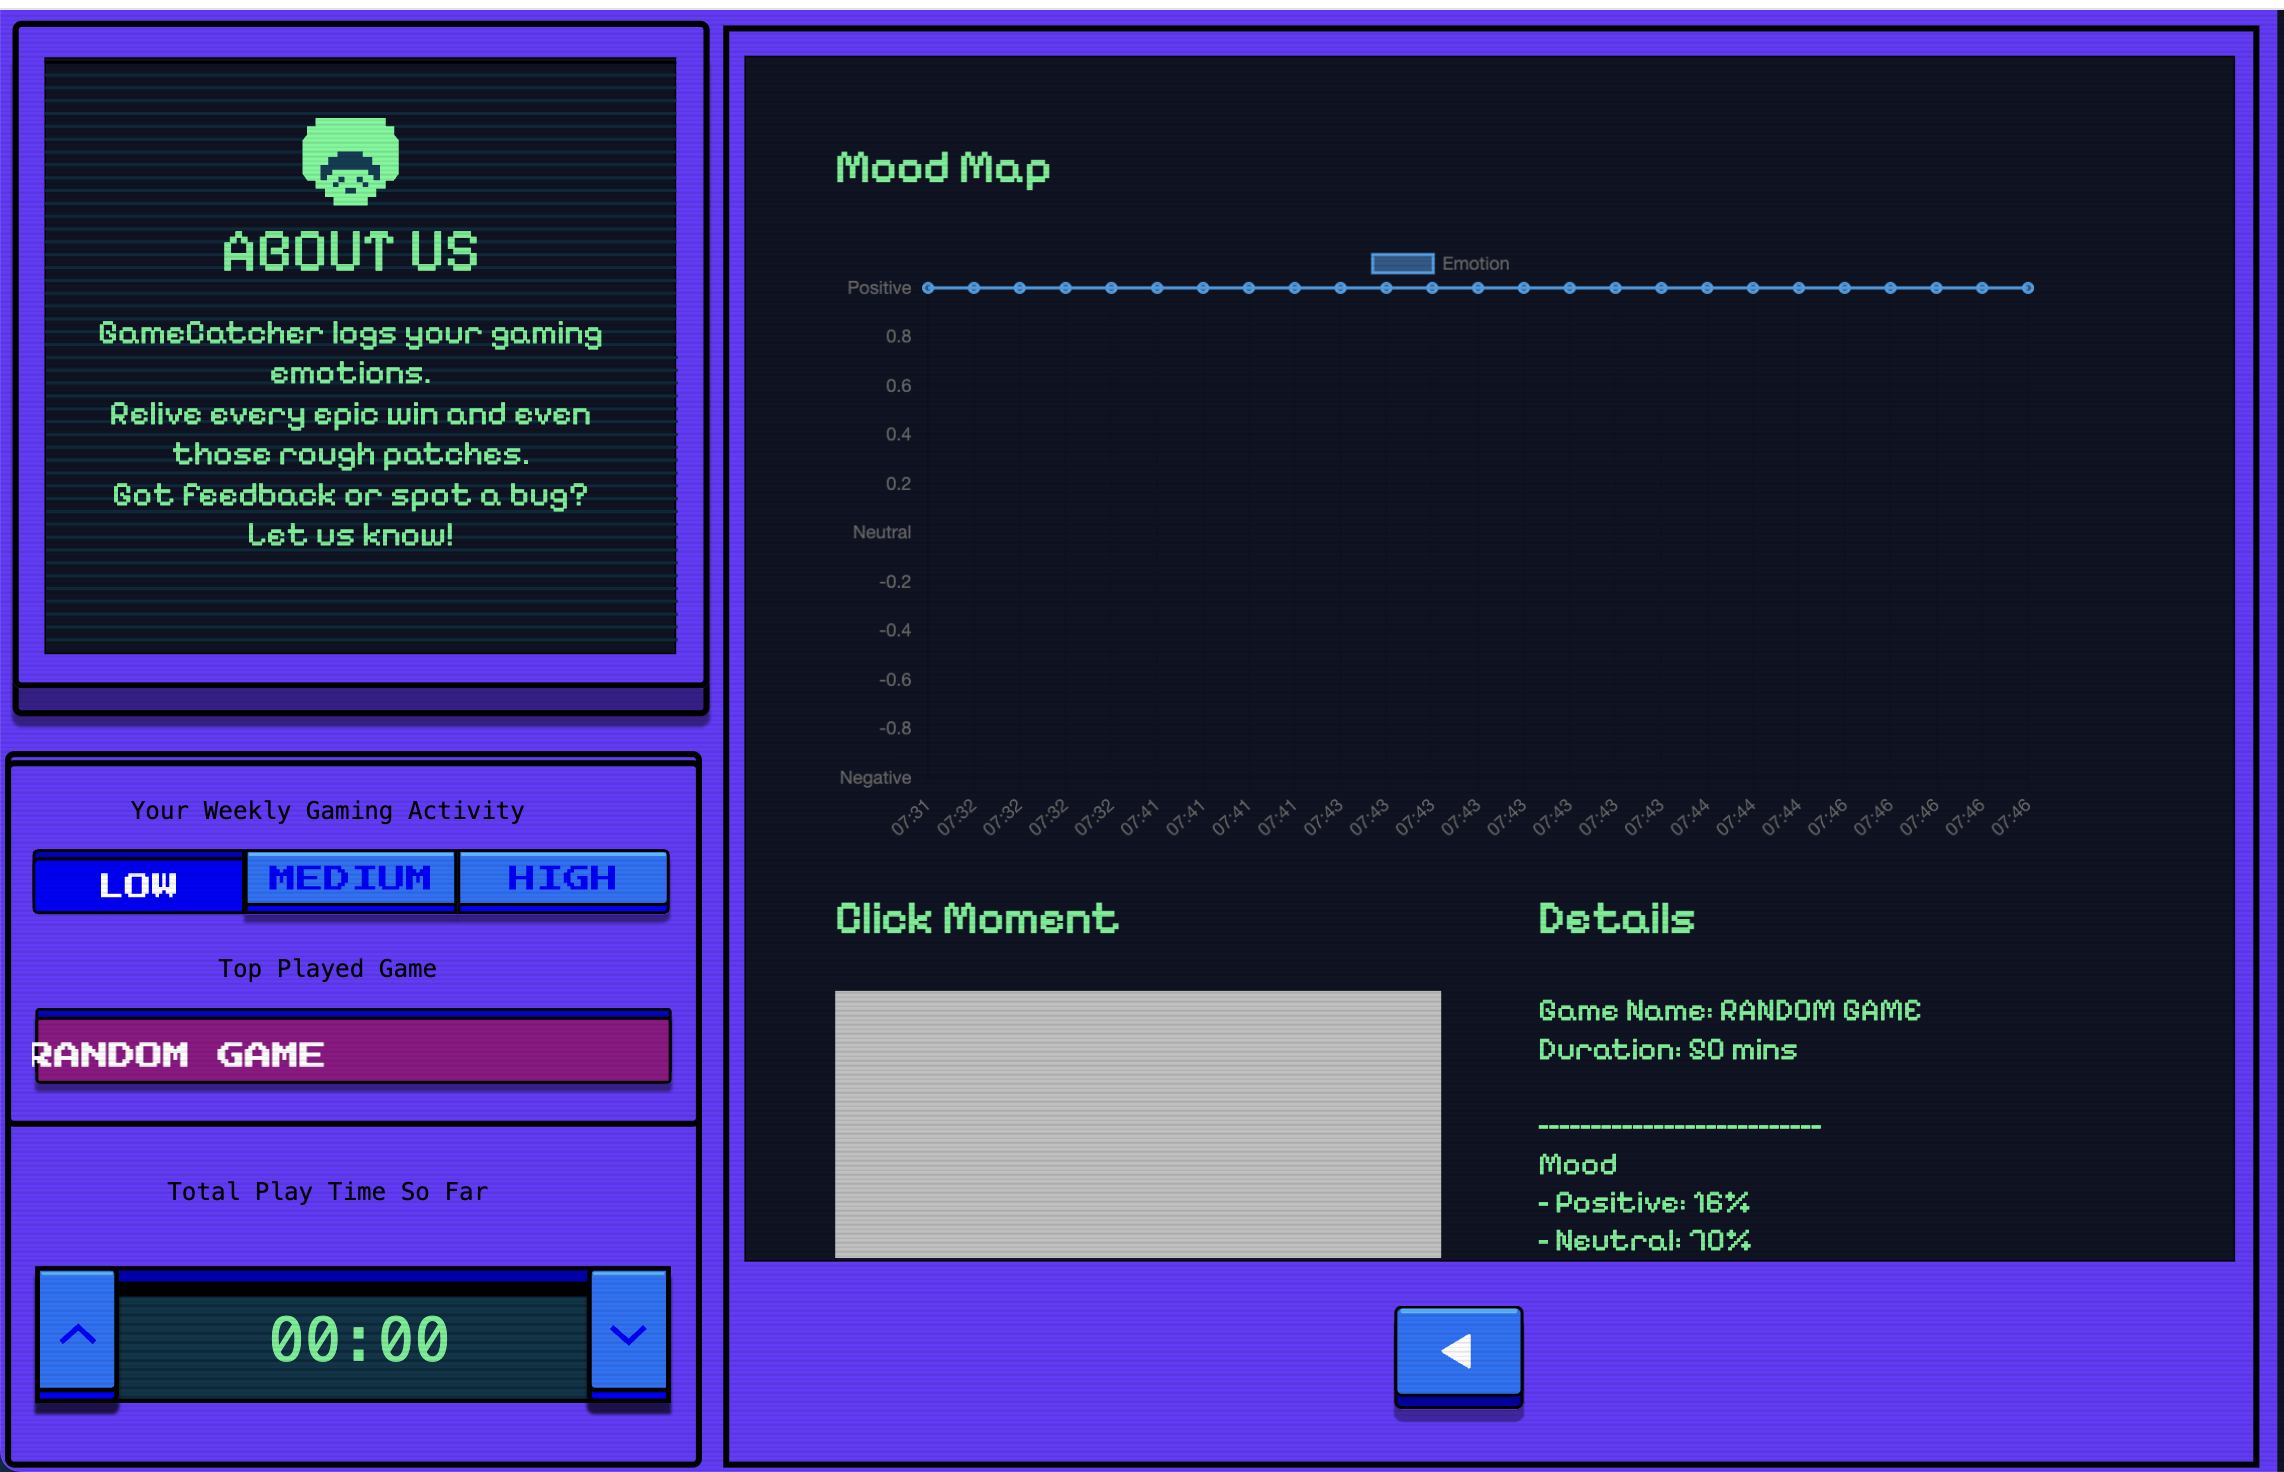Viewport: 2284px width, 1472px height.
Task: Select the HIGH activity level
Action: (x=562, y=878)
